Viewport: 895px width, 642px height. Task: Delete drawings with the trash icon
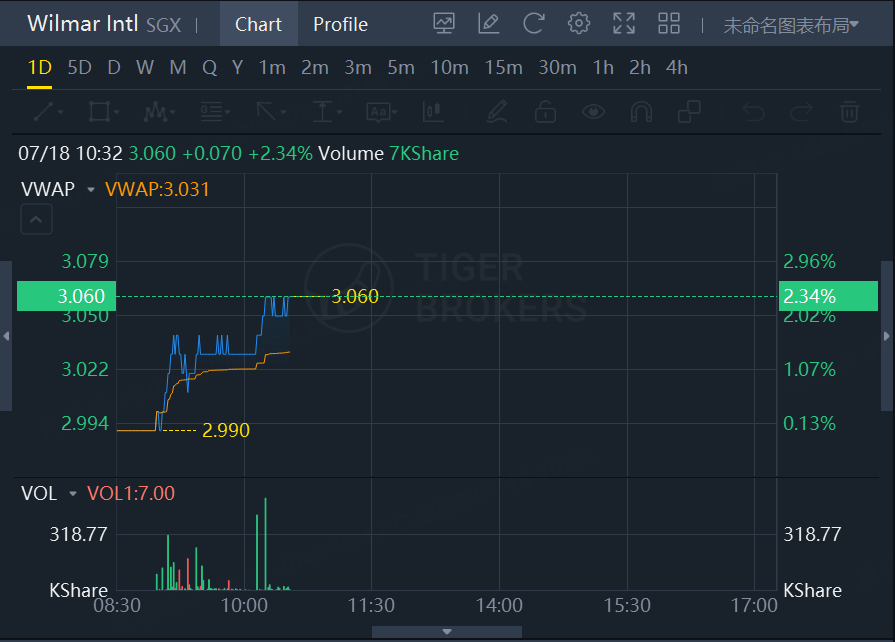[849, 112]
